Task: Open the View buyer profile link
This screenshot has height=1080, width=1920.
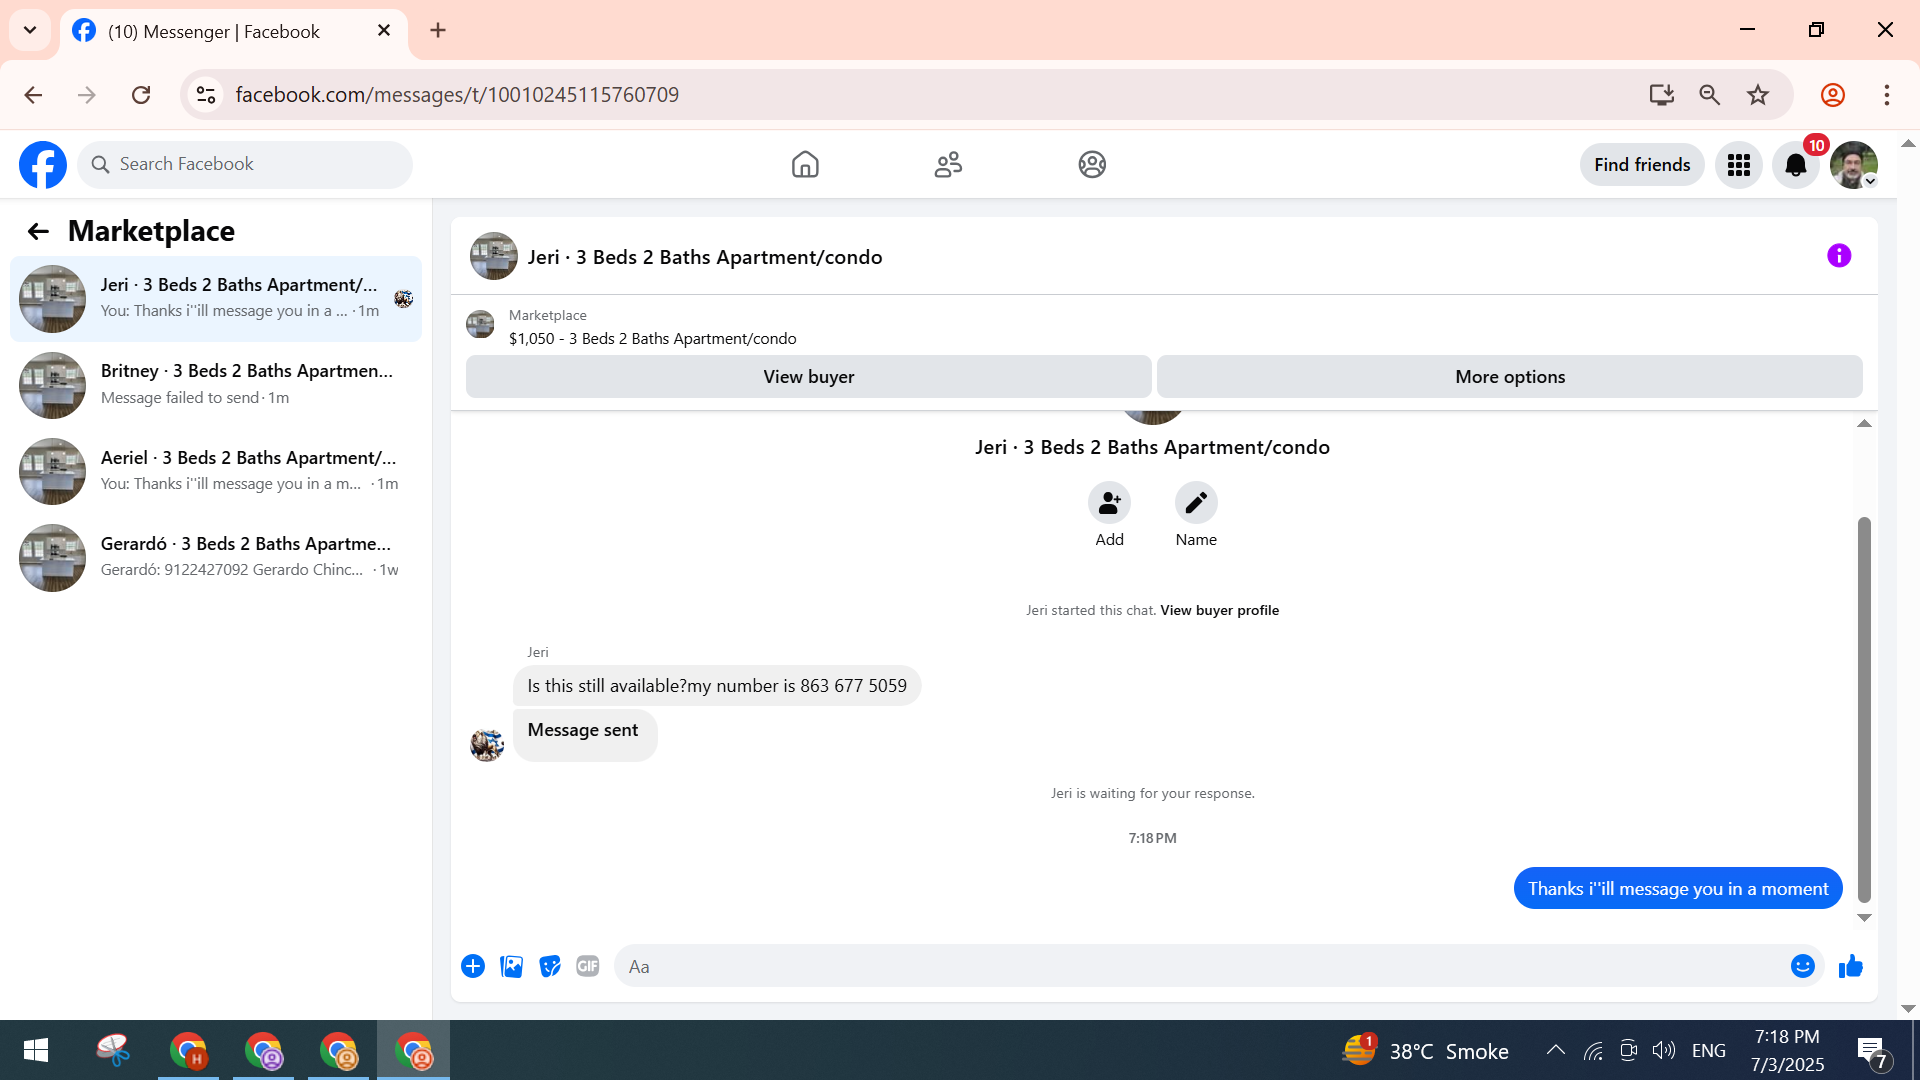Action: (x=1219, y=610)
